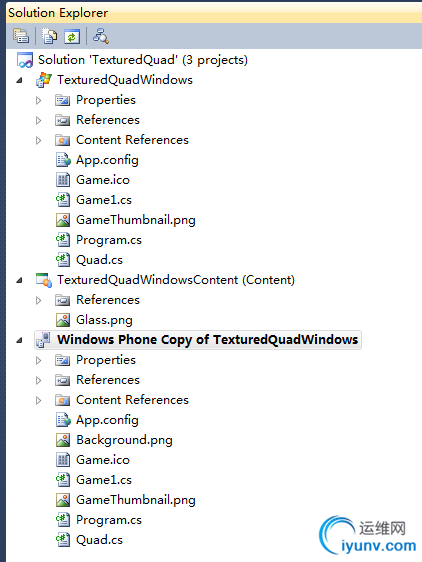
Task: Expand Content References under TexturedQuadWindows
Action: pos(39,140)
